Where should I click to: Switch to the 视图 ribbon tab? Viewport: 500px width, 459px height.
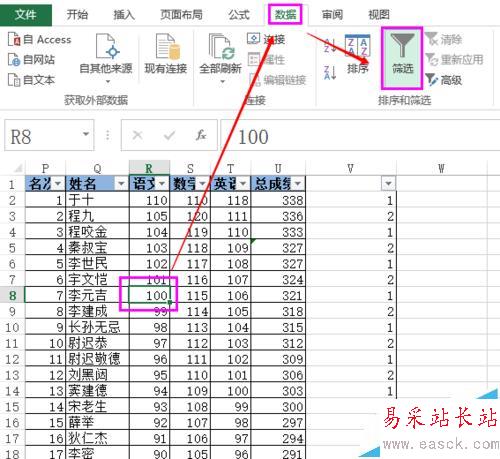tap(379, 15)
